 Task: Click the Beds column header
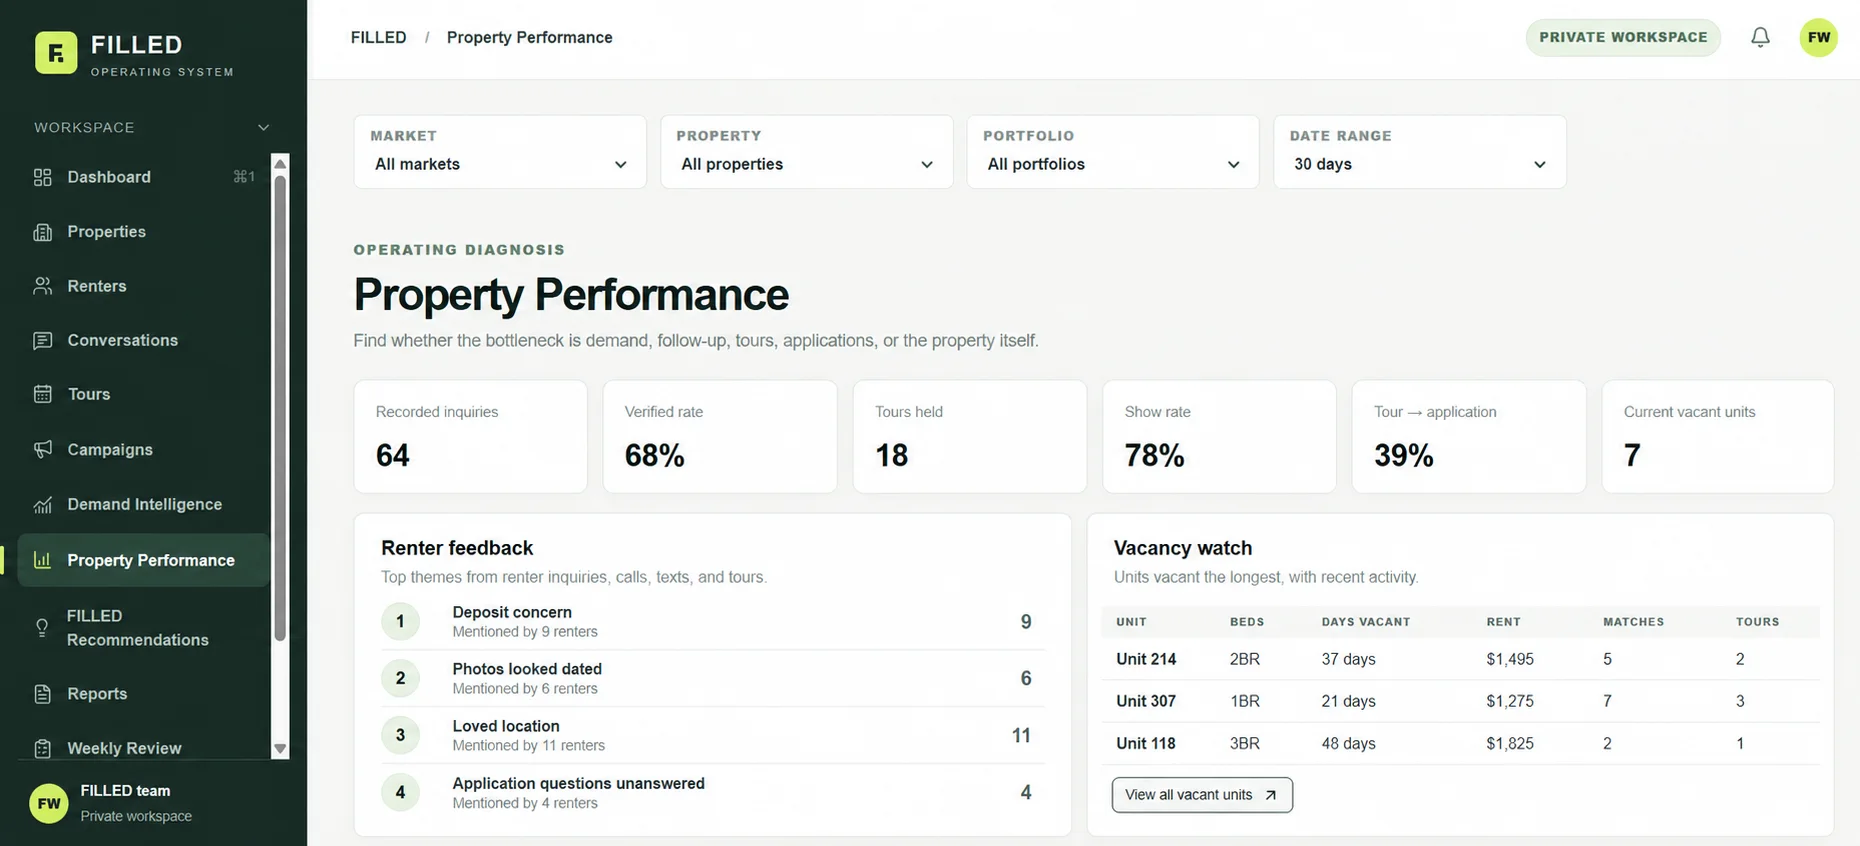click(1247, 622)
